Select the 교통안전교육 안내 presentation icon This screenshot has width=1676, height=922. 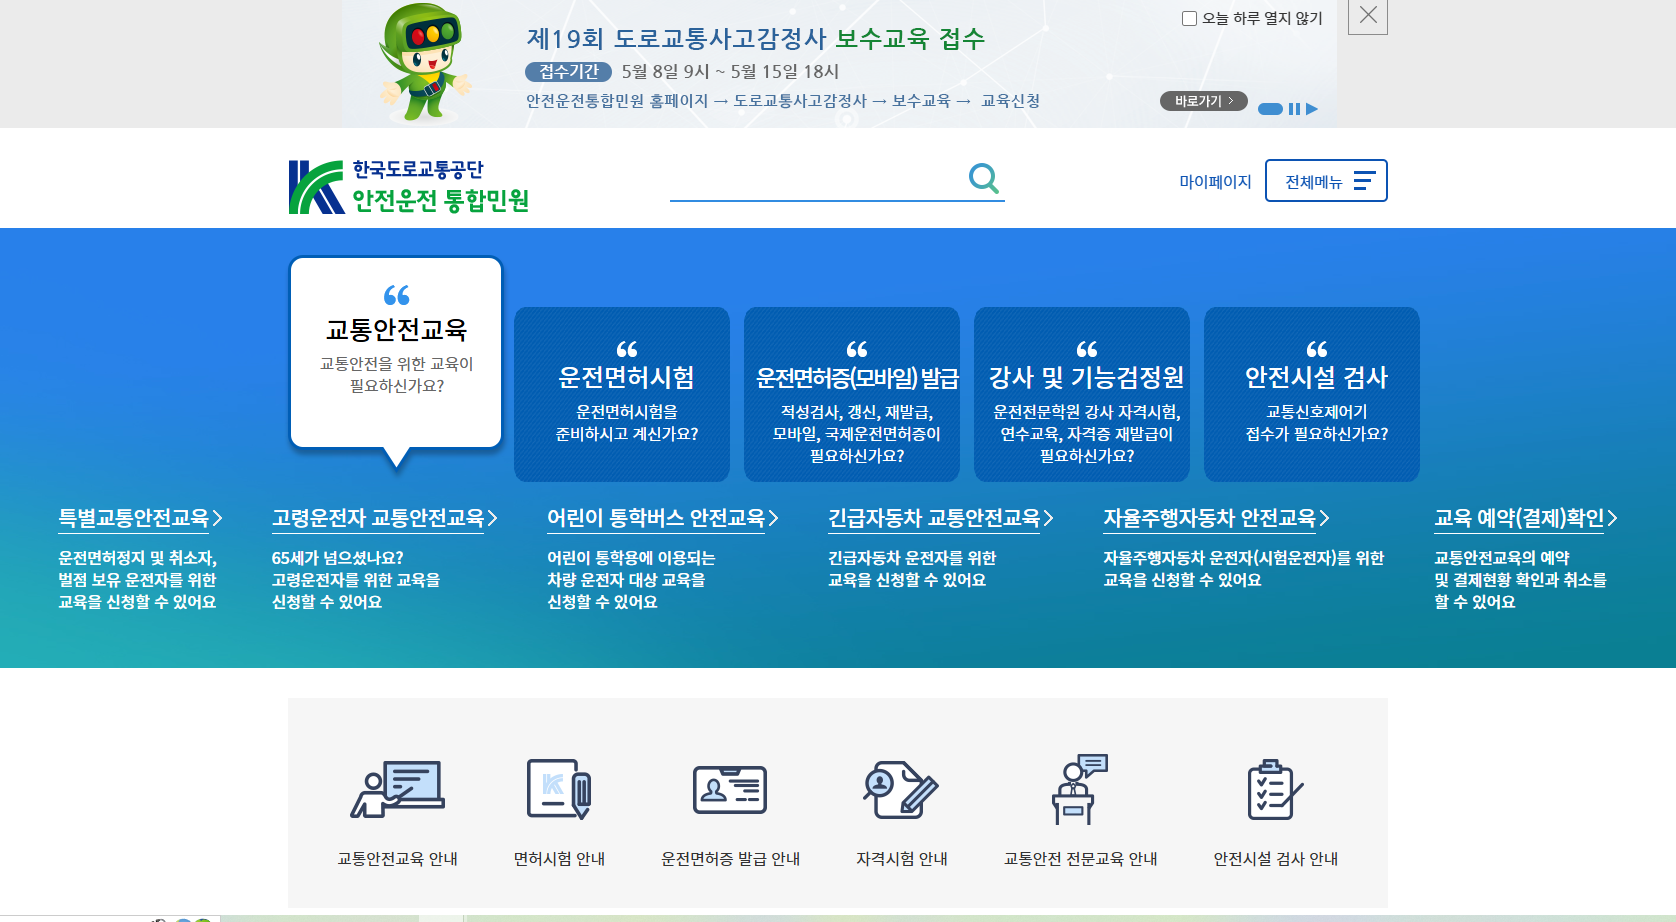[398, 788]
